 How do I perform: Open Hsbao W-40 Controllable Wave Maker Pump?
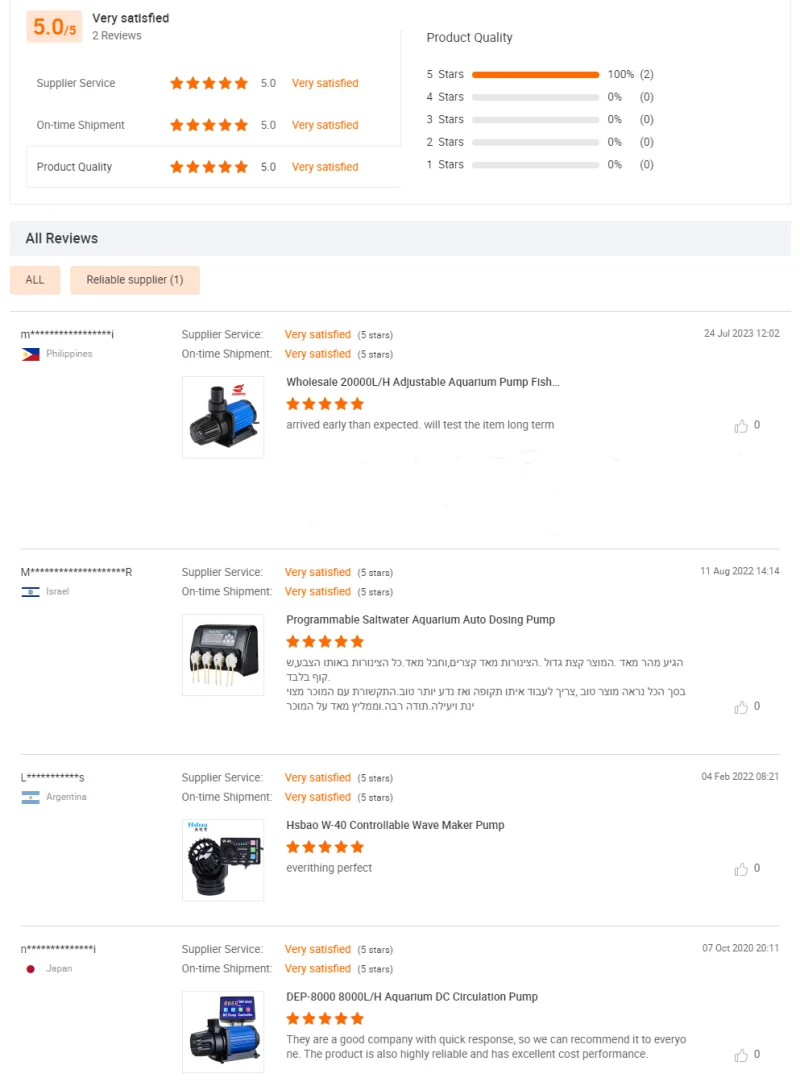(395, 825)
